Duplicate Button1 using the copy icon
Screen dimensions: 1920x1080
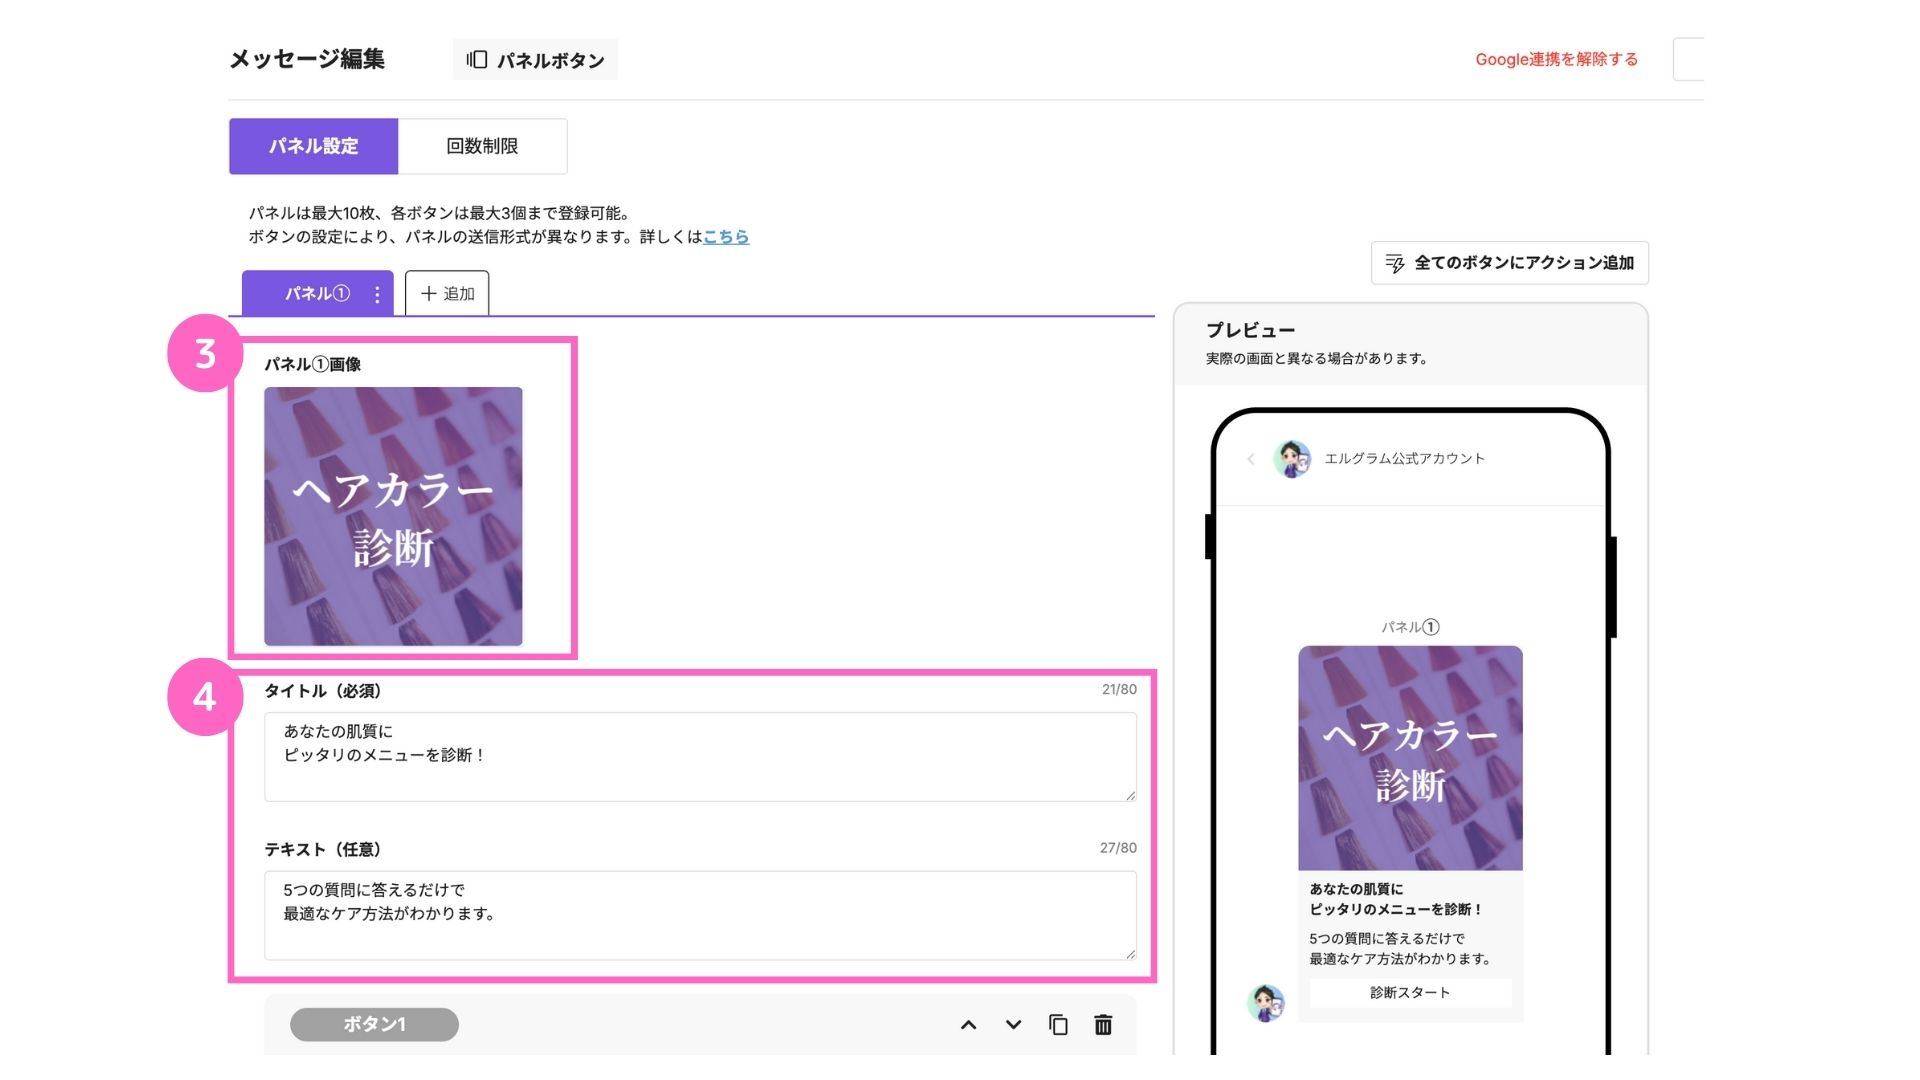click(x=1058, y=1025)
